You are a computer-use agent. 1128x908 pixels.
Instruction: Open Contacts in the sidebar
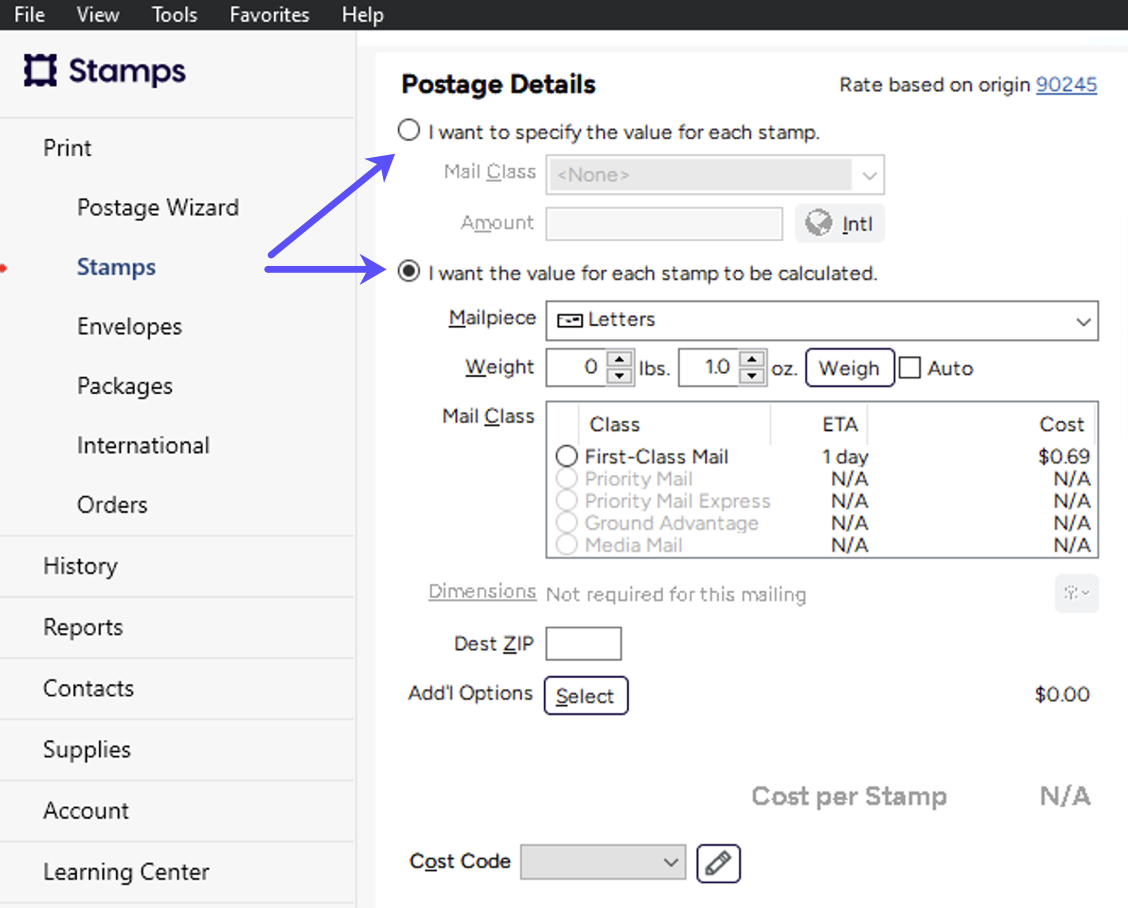pos(88,689)
